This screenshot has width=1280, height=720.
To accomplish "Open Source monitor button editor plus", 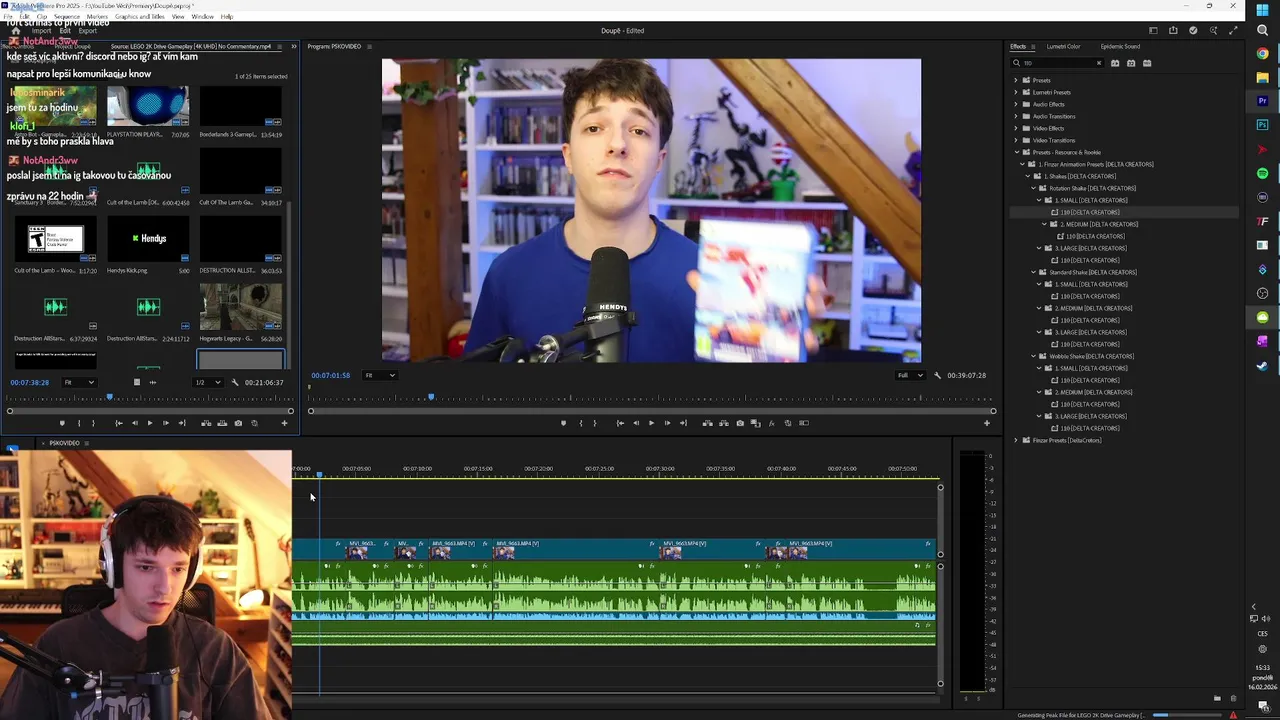I will (284, 423).
